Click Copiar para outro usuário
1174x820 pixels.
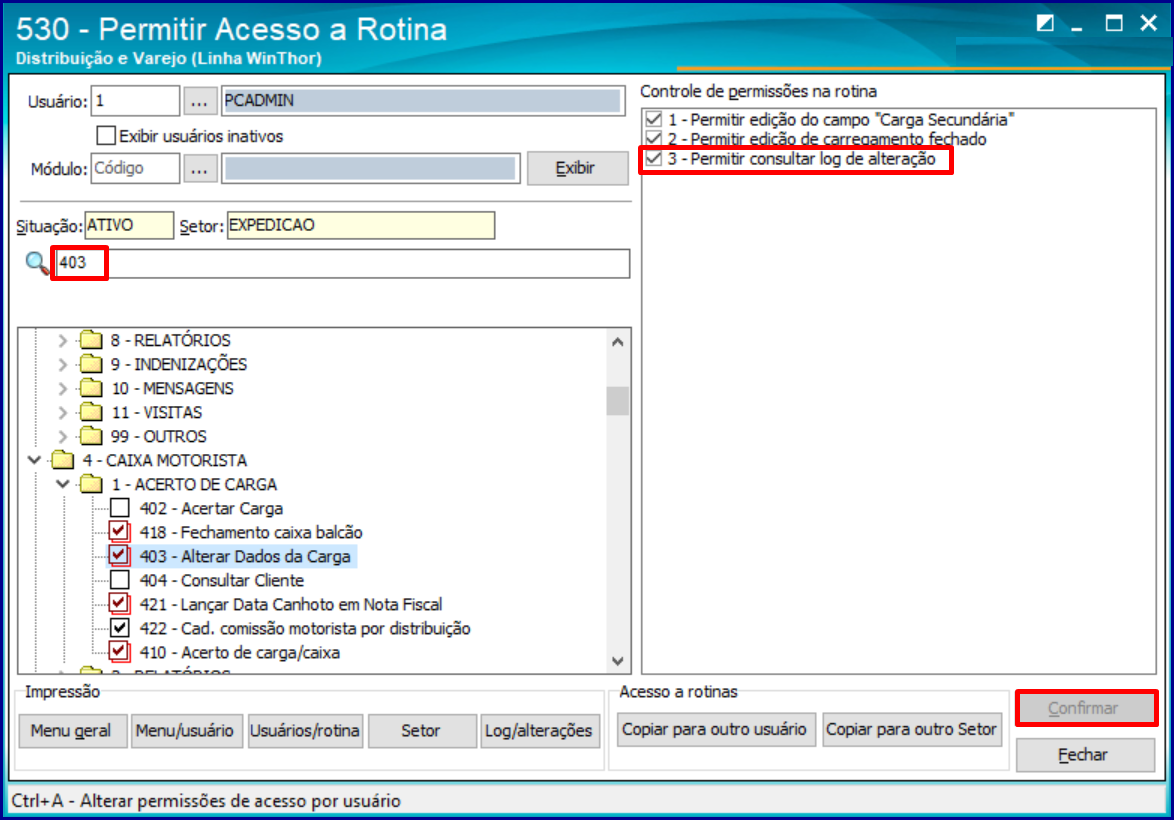[x=715, y=729]
